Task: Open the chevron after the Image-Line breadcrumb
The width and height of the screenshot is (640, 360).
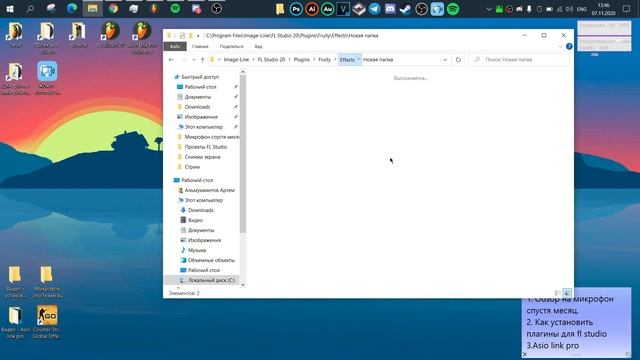Action: [253, 60]
